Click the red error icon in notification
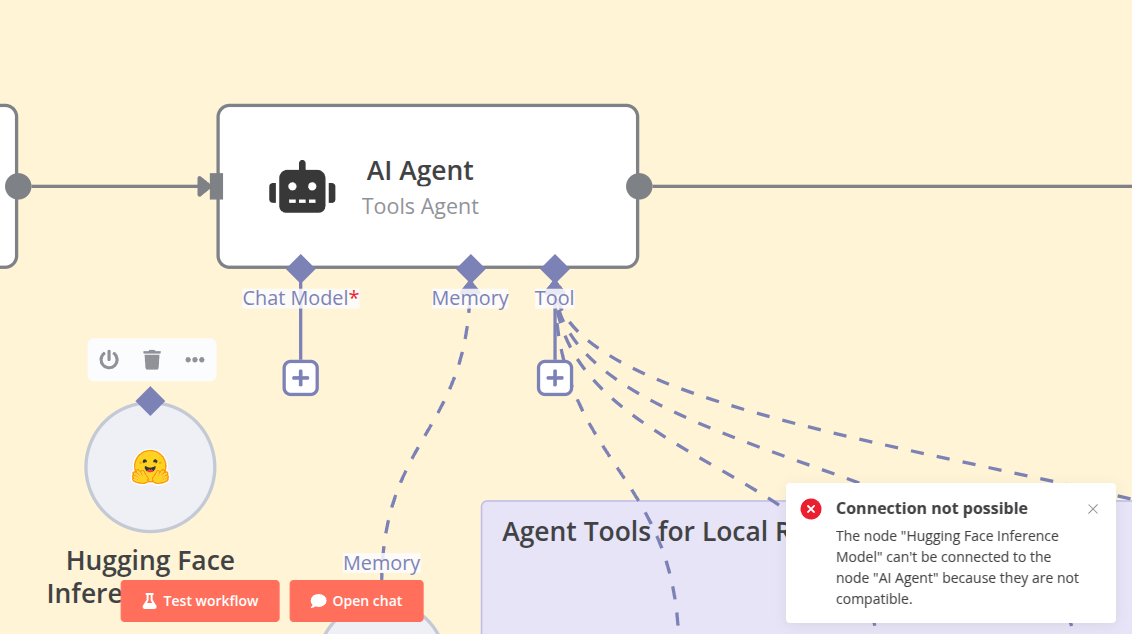 click(811, 509)
